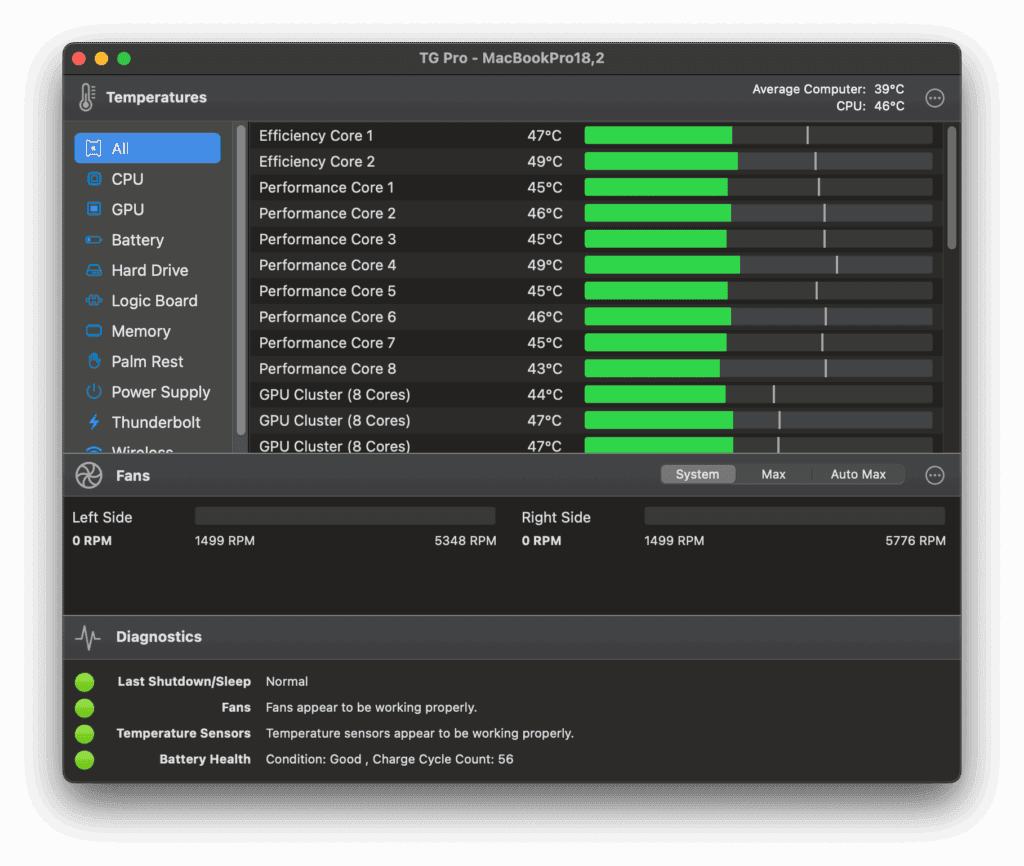Click the Thunderbolt lightning icon

pos(94,422)
